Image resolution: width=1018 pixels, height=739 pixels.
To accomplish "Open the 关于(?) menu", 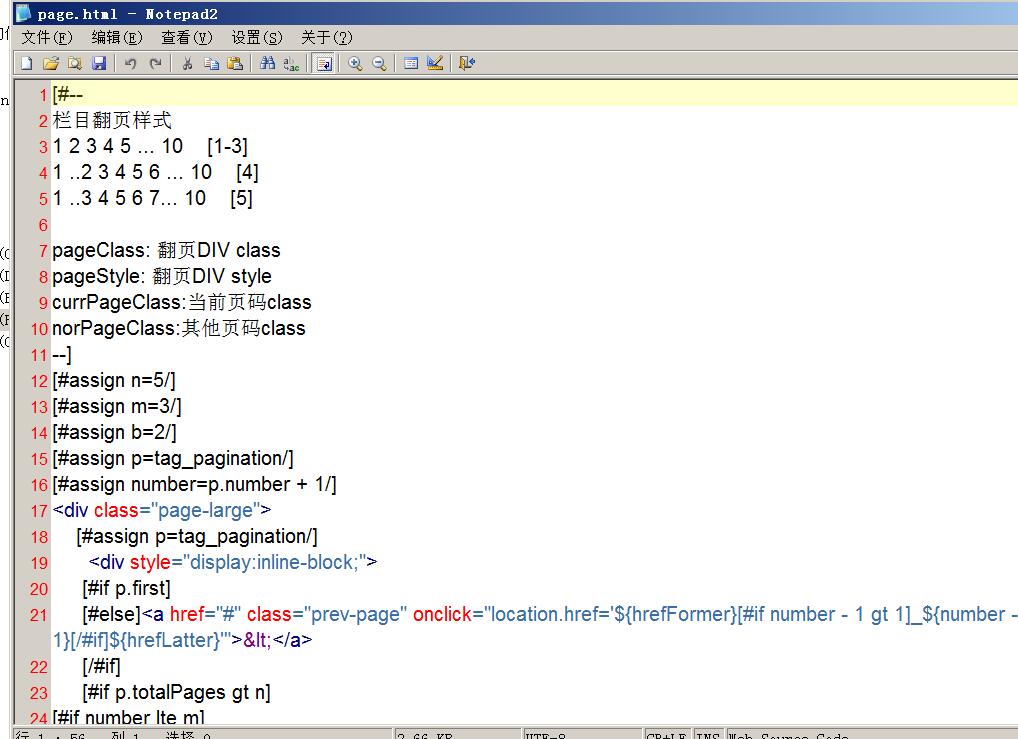I will pos(327,38).
